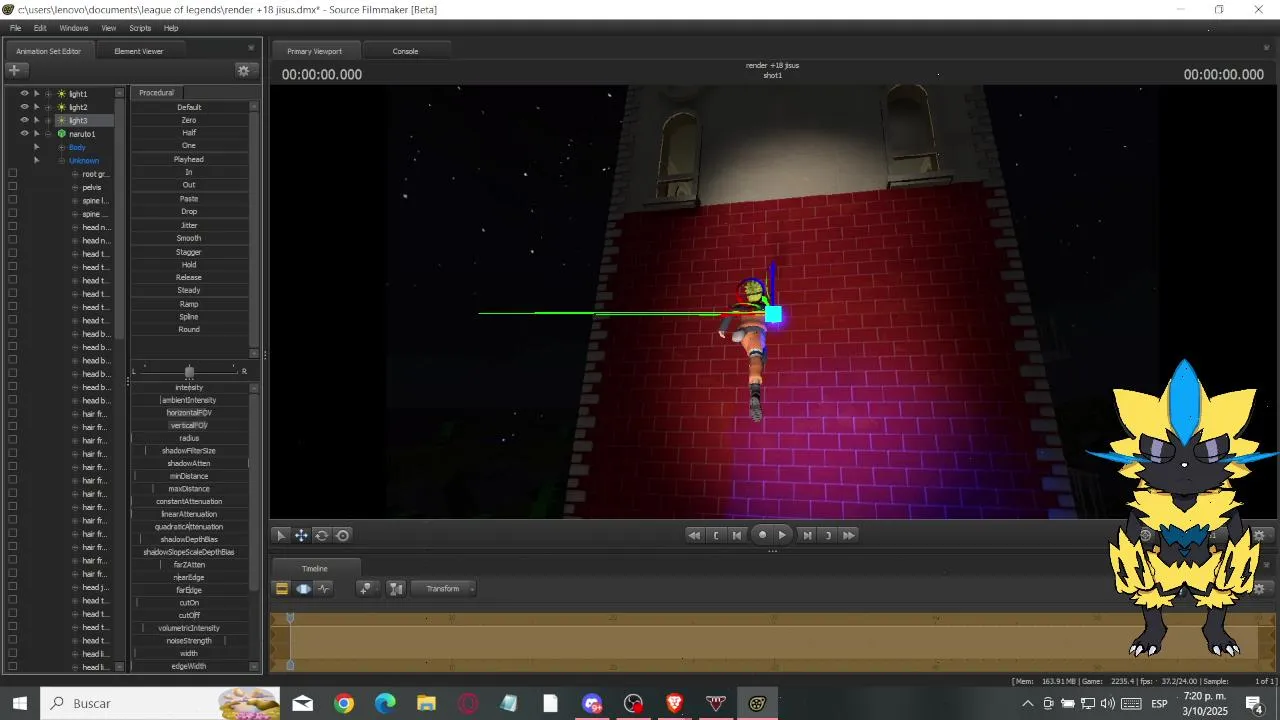This screenshot has width=1280, height=720.
Task: Apply the Smooth procedural preset
Action: tap(189, 238)
